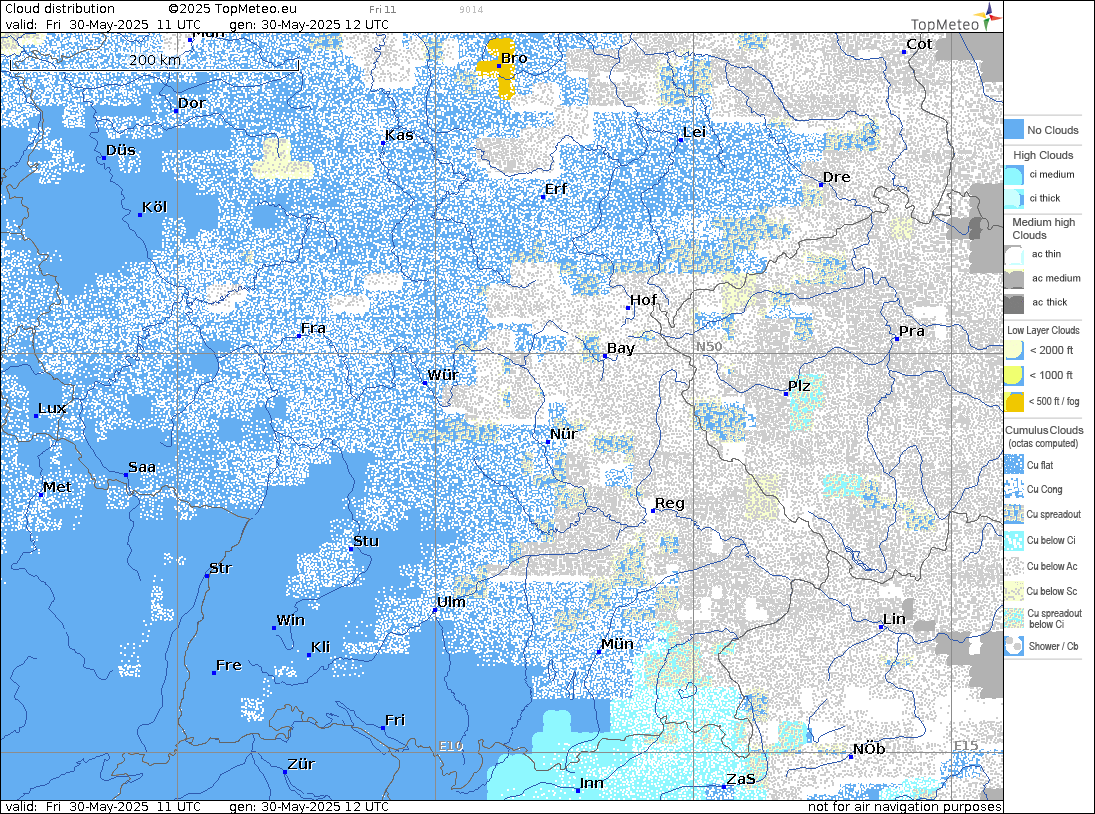The image size is (1095, 814).
Task: Click the Dre city marker
Action: 821,184
